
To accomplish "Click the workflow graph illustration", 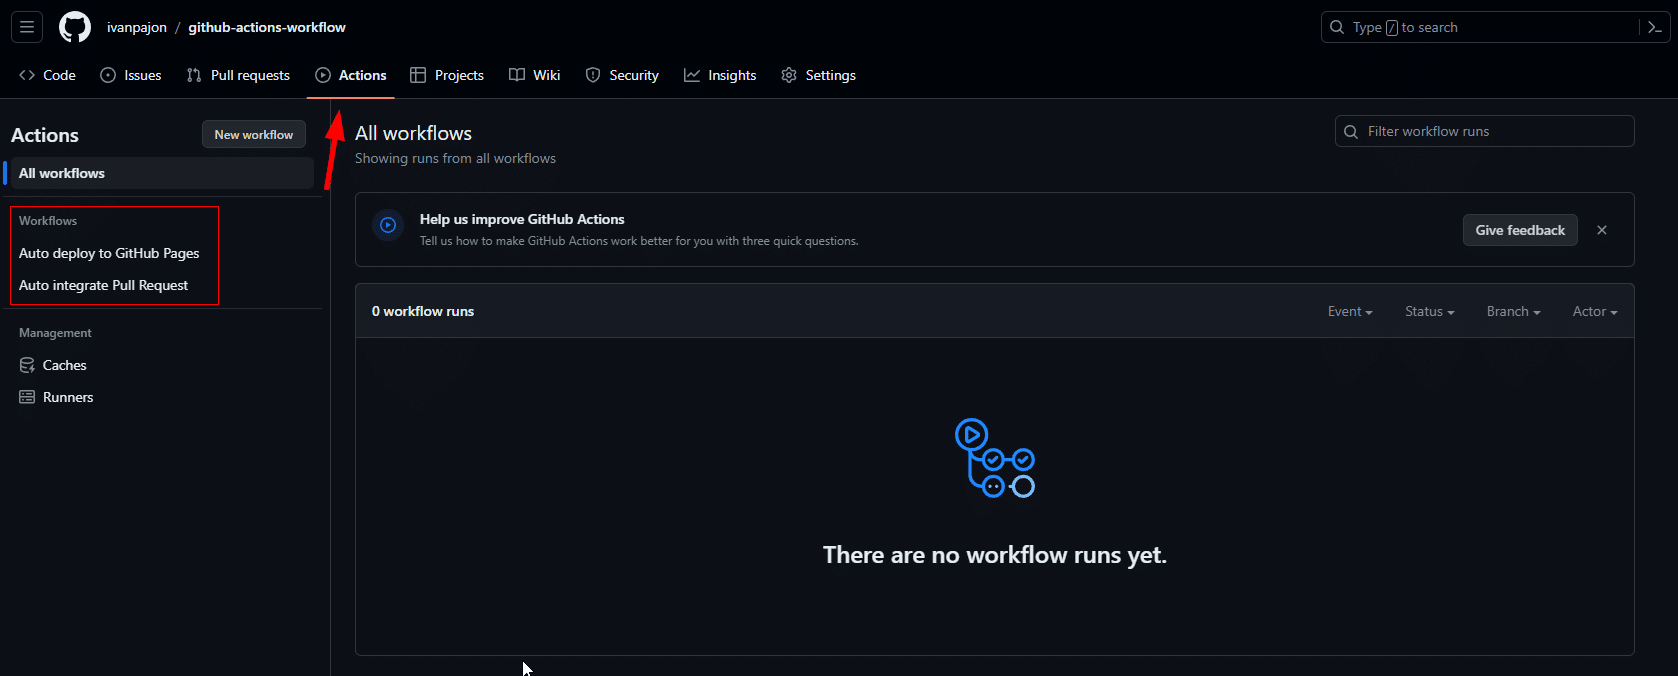I will point(994,458).
